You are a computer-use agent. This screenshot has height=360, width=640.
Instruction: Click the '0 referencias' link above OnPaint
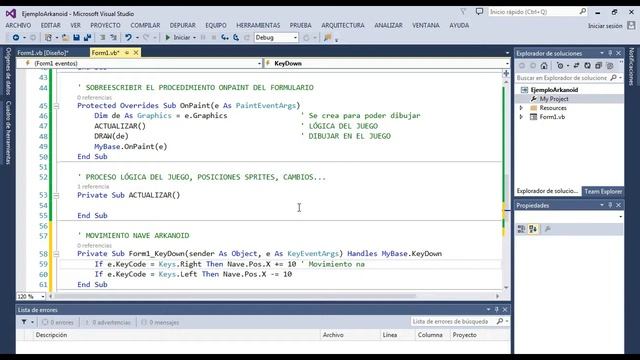[94, 98]
